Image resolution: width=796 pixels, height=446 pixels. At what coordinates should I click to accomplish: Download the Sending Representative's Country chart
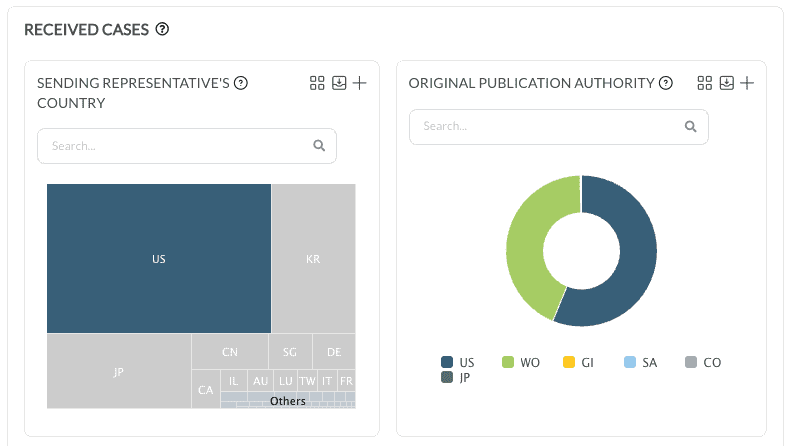[339, 83]
